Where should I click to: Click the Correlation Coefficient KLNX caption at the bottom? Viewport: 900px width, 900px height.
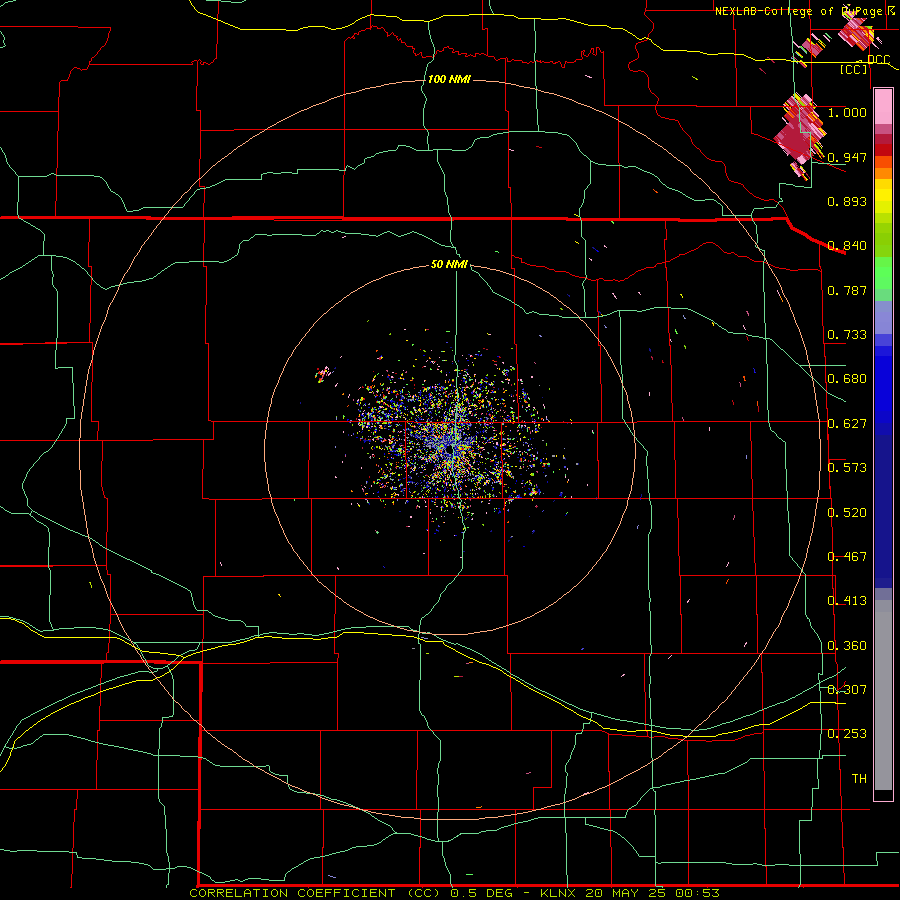(x=454, y=893)
